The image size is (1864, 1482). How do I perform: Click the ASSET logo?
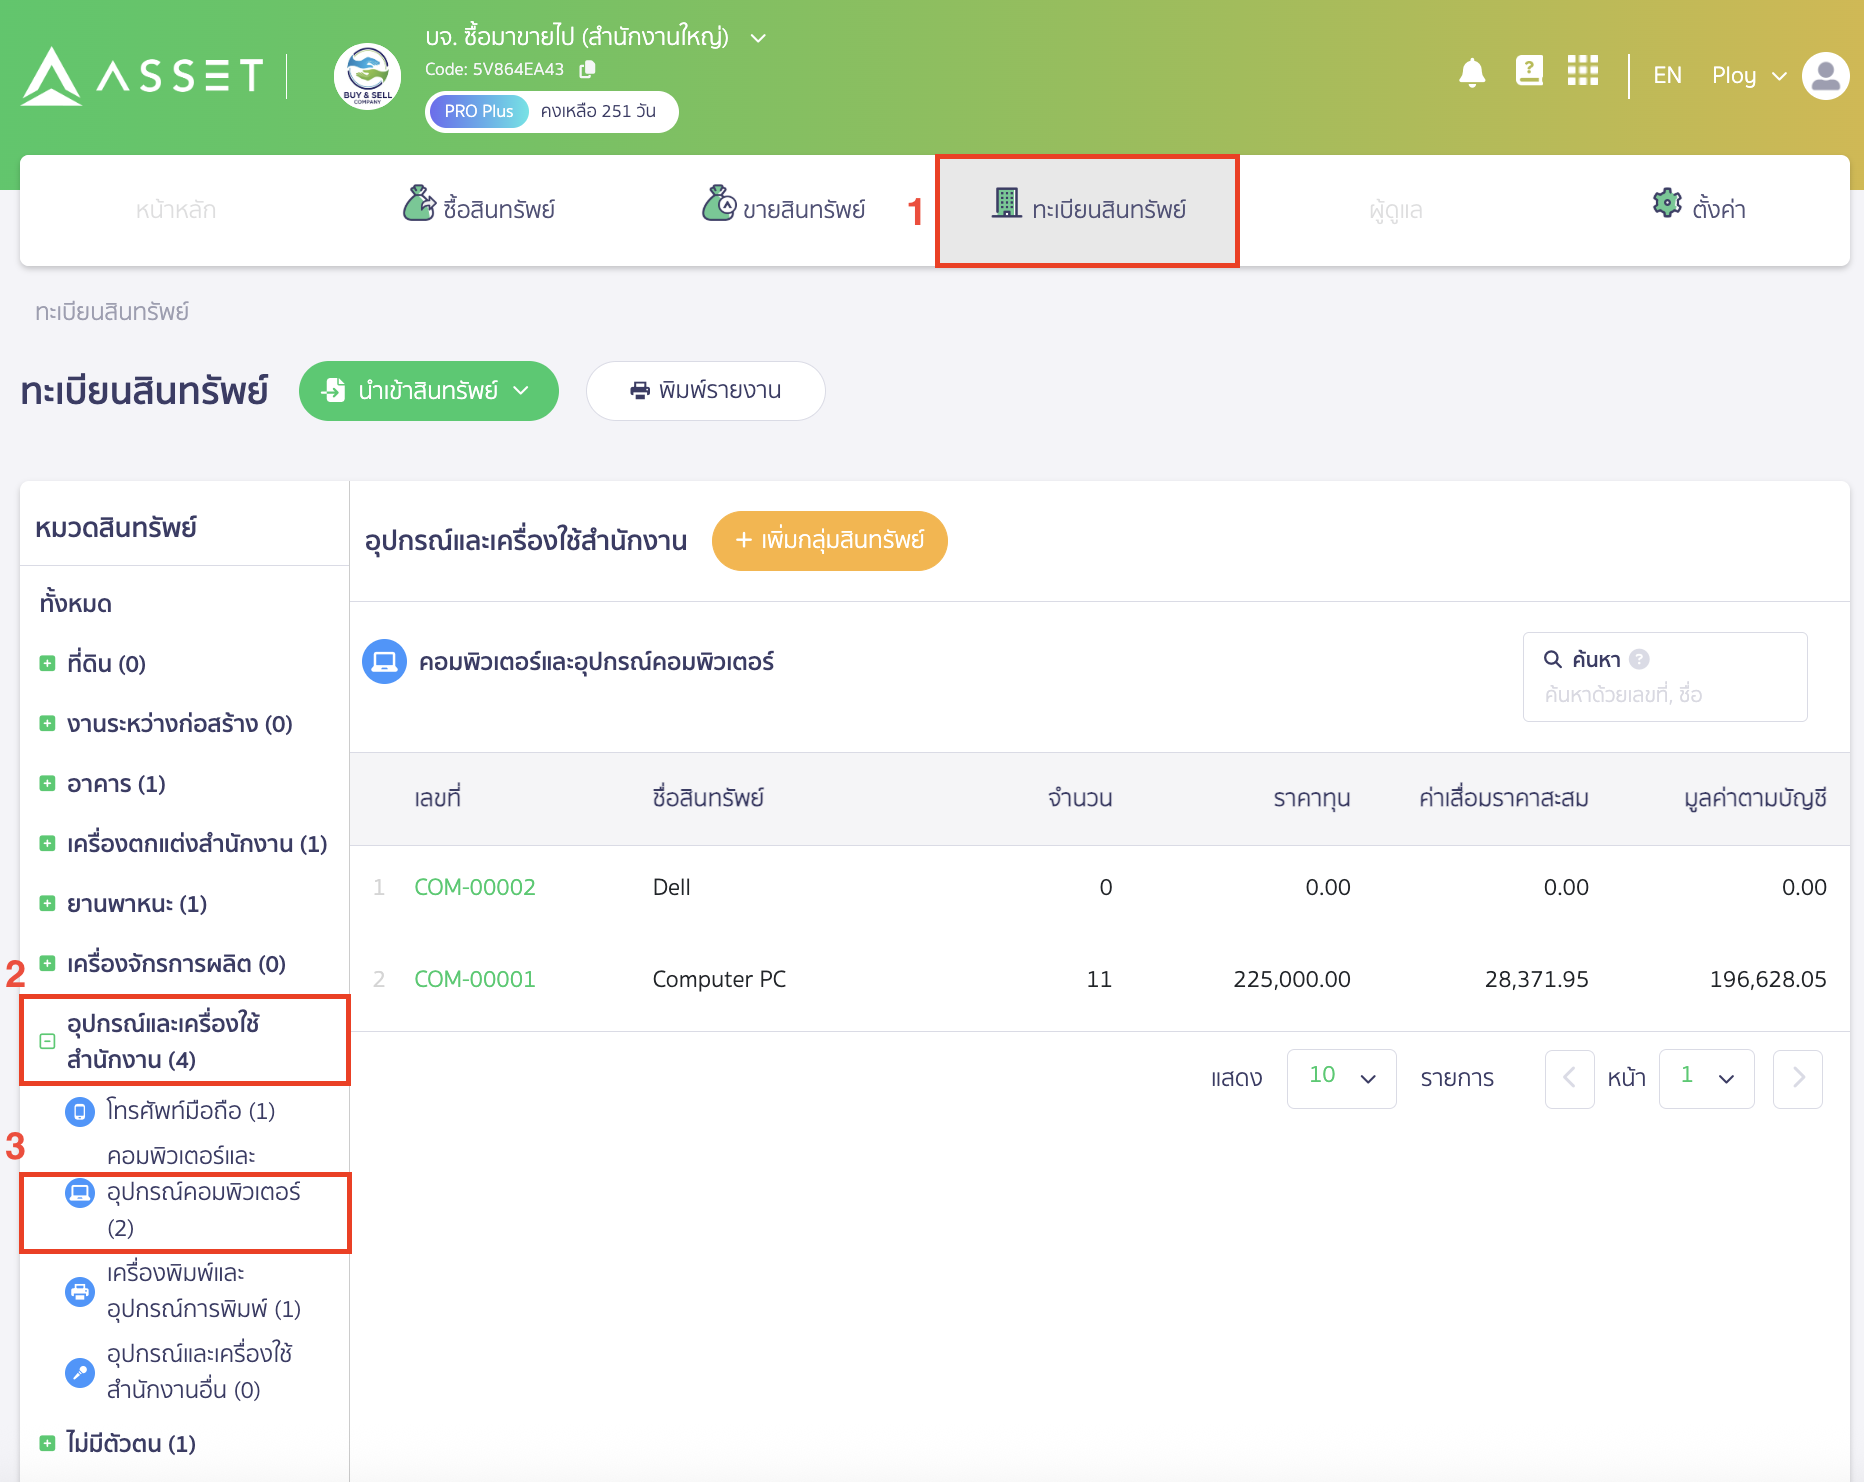click(x=140, y=75)
